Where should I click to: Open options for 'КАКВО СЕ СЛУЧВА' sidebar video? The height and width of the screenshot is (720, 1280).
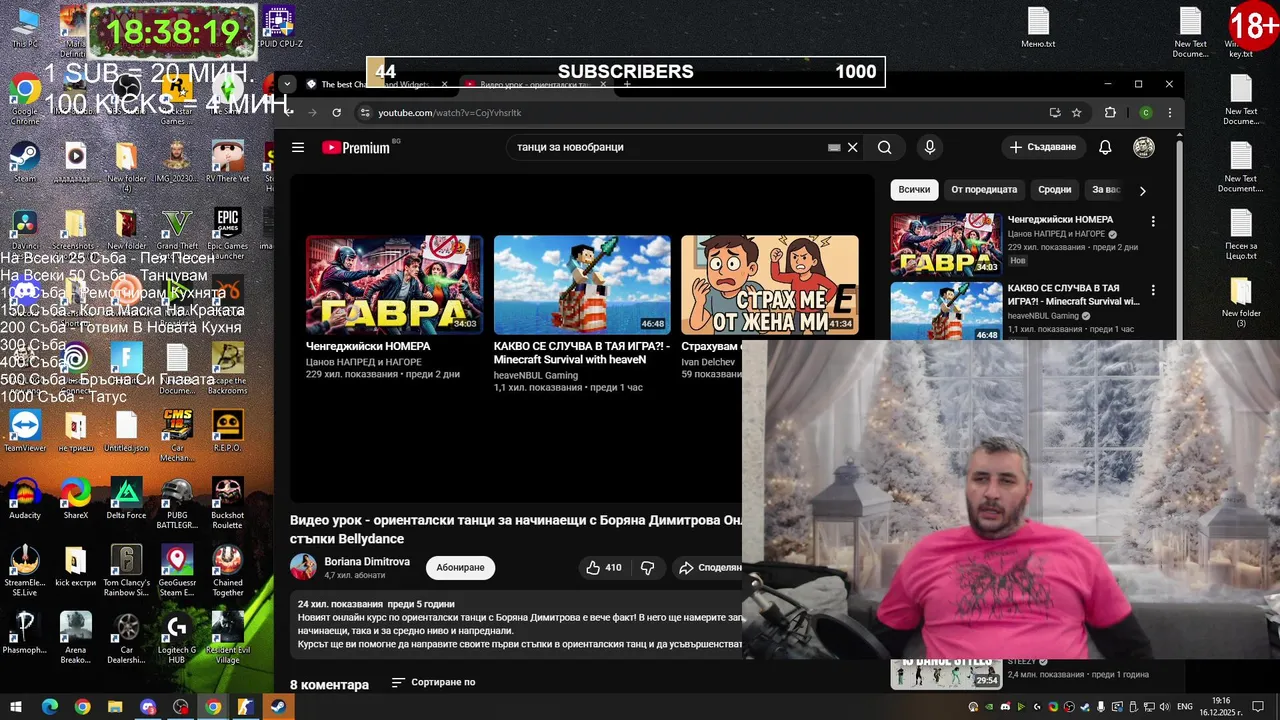pyautogui.click(x=1153, y=290)
